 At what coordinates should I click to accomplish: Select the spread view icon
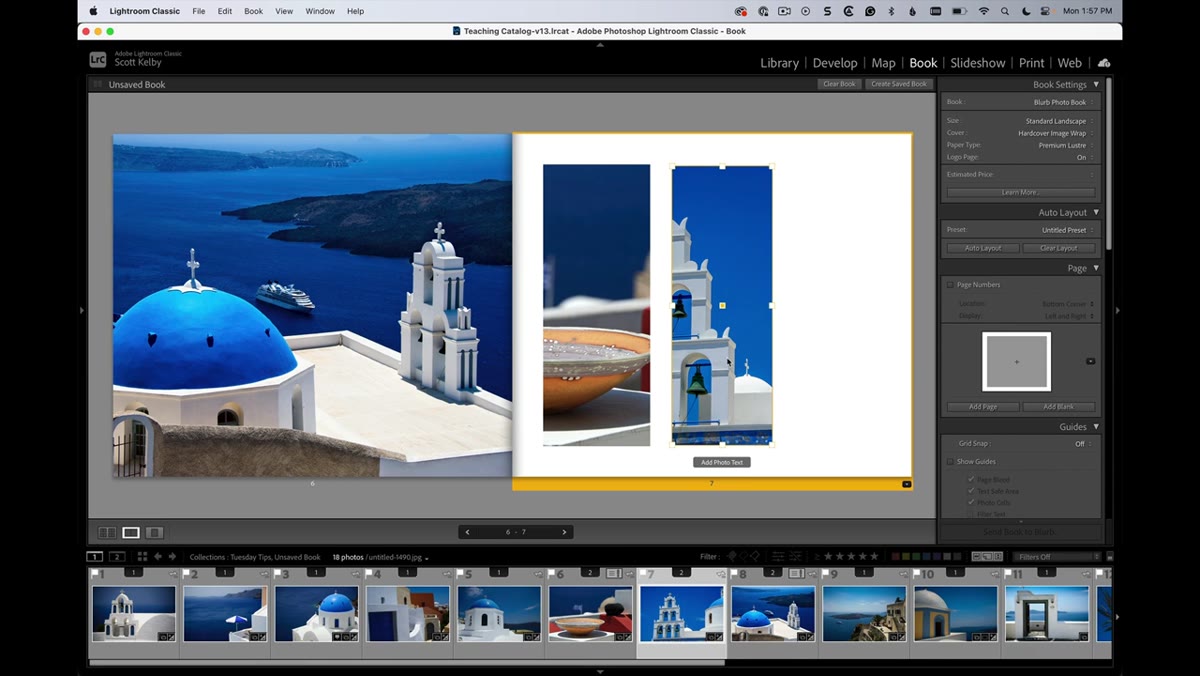(131, 533)
